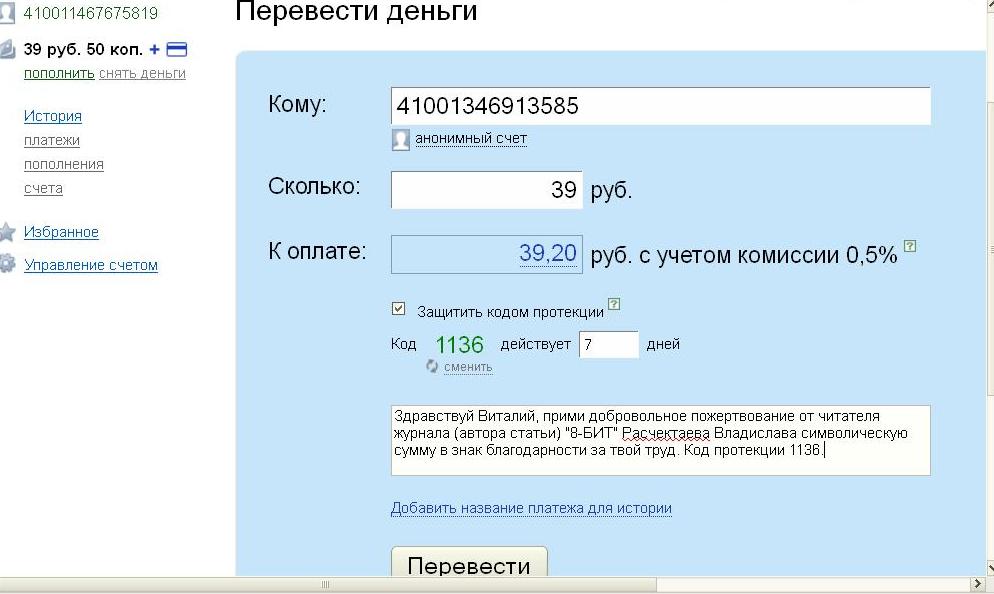Click the anonymous account avatar icon
This screenshot has height=594, width=994.
pyautogui.click(x=401, y=139)
